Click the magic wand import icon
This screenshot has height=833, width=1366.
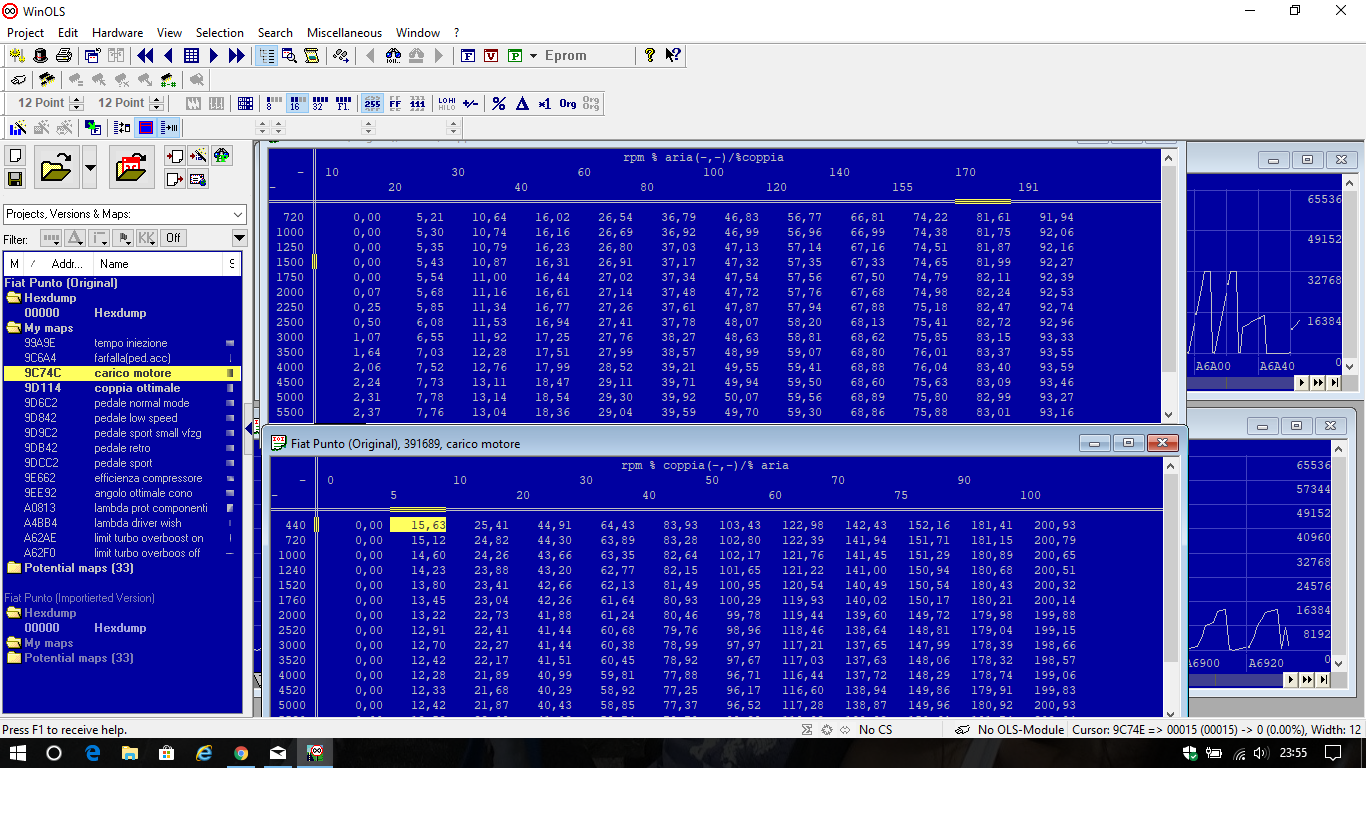click(x=198, y=156)
